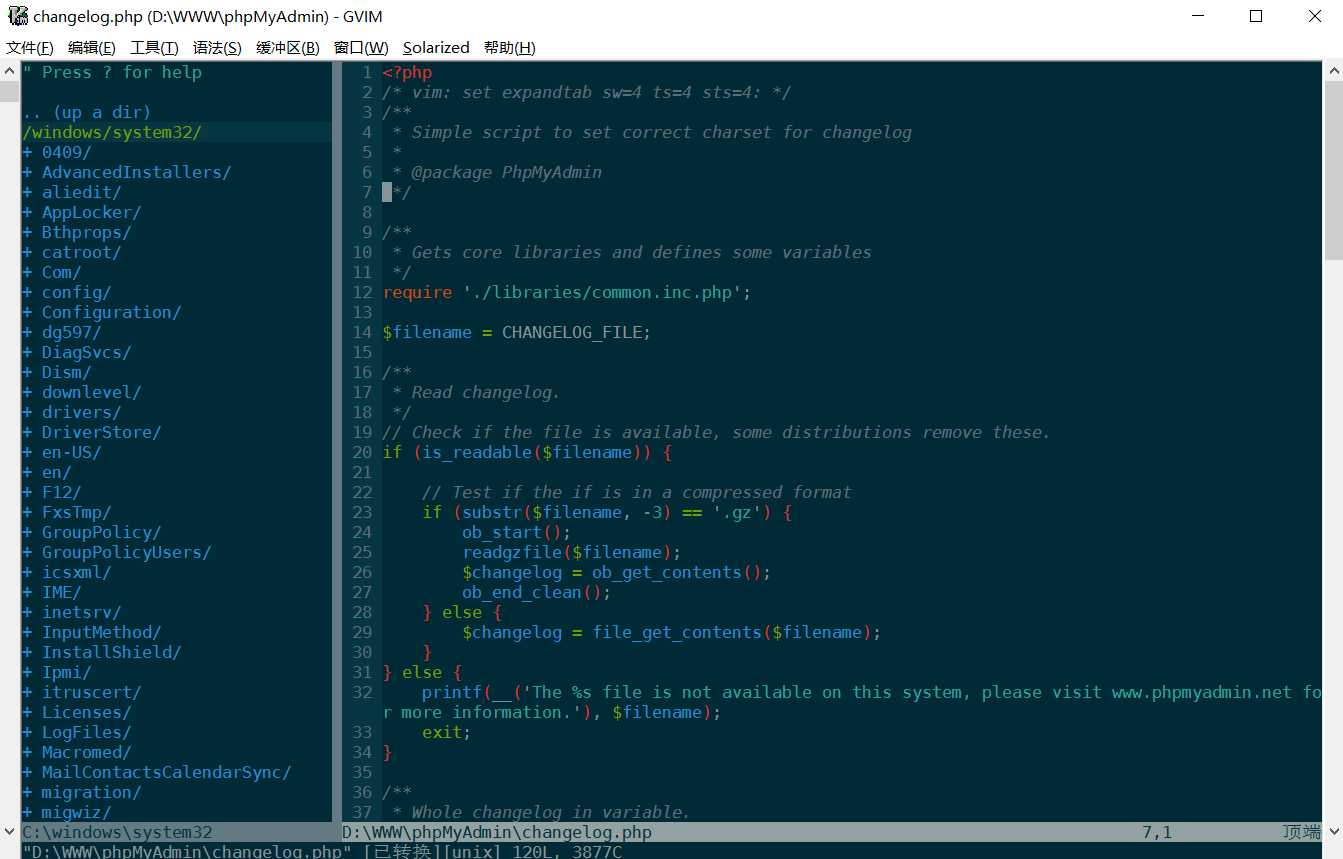Select the migwiz/ folder name

pyautogui.click(x=76, y=812)
